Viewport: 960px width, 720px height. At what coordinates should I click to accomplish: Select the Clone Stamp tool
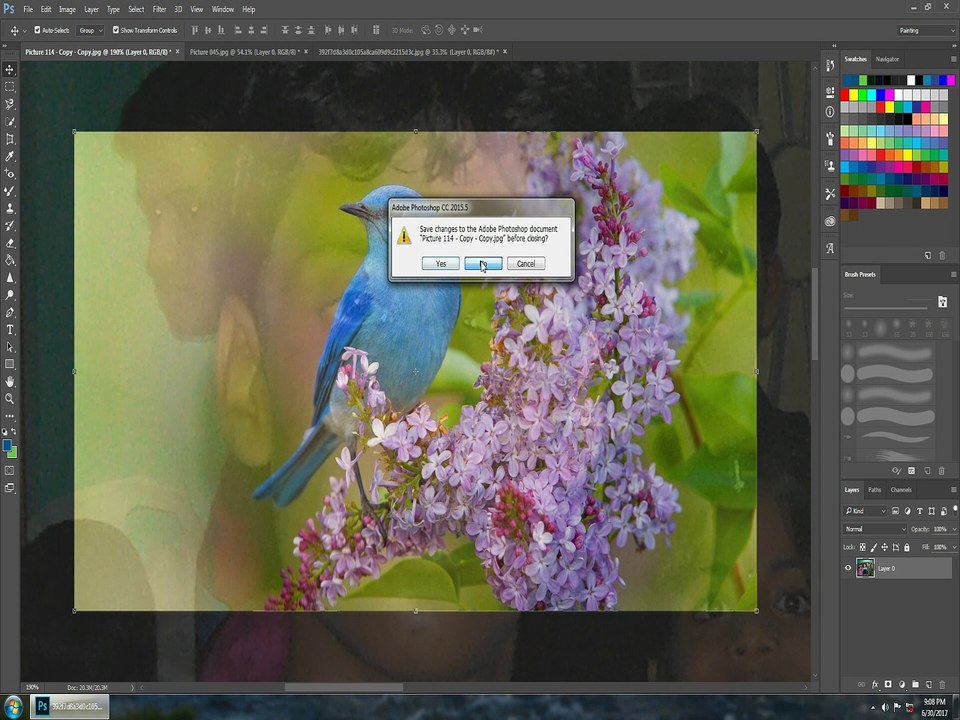[10, 208]
